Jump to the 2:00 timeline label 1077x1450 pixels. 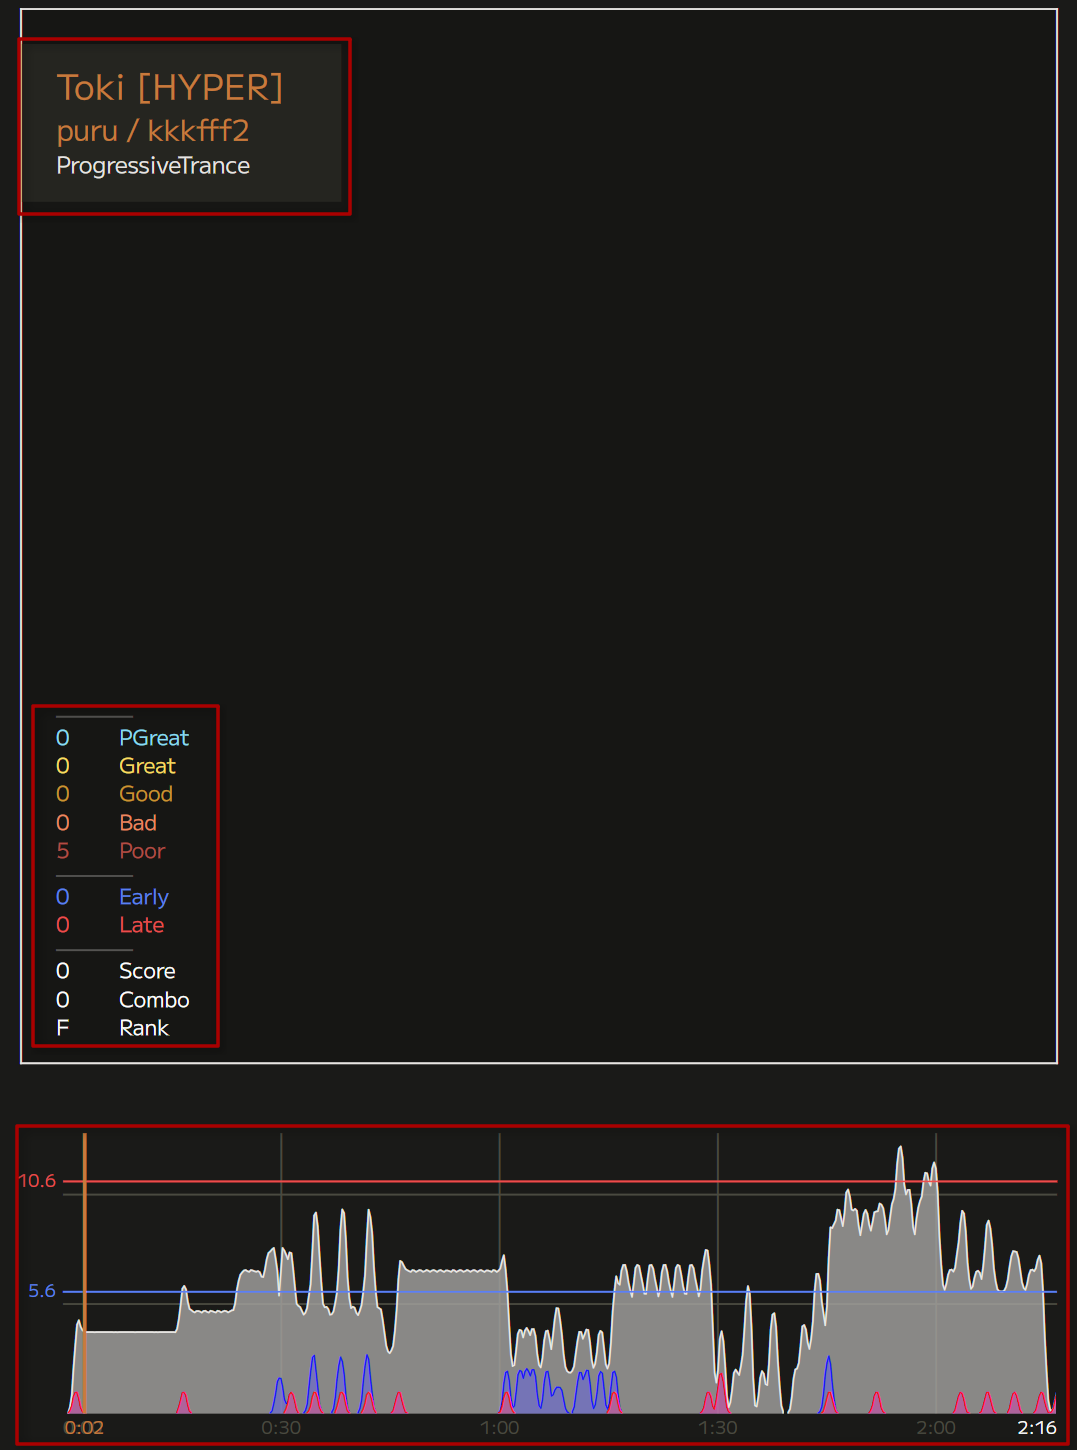click(935, 1428)
